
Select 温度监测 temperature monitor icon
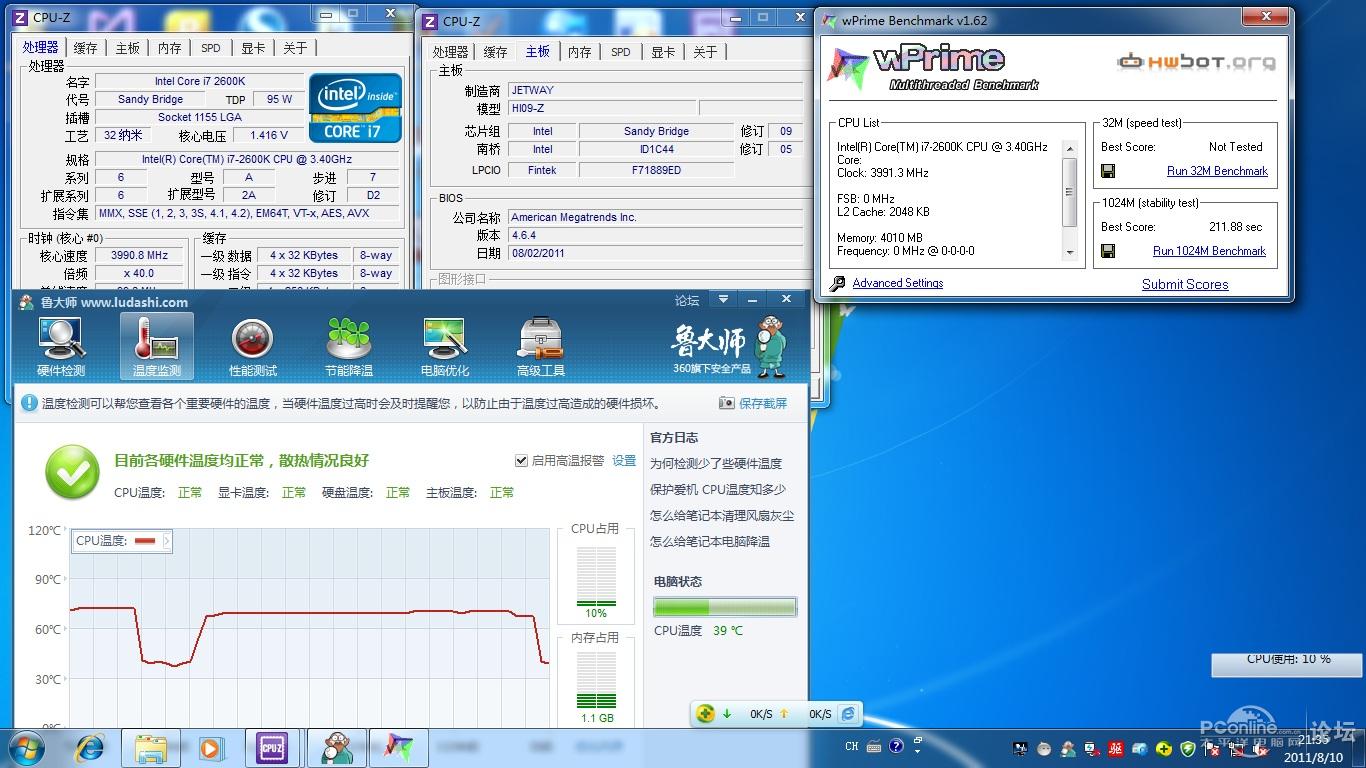157,346
